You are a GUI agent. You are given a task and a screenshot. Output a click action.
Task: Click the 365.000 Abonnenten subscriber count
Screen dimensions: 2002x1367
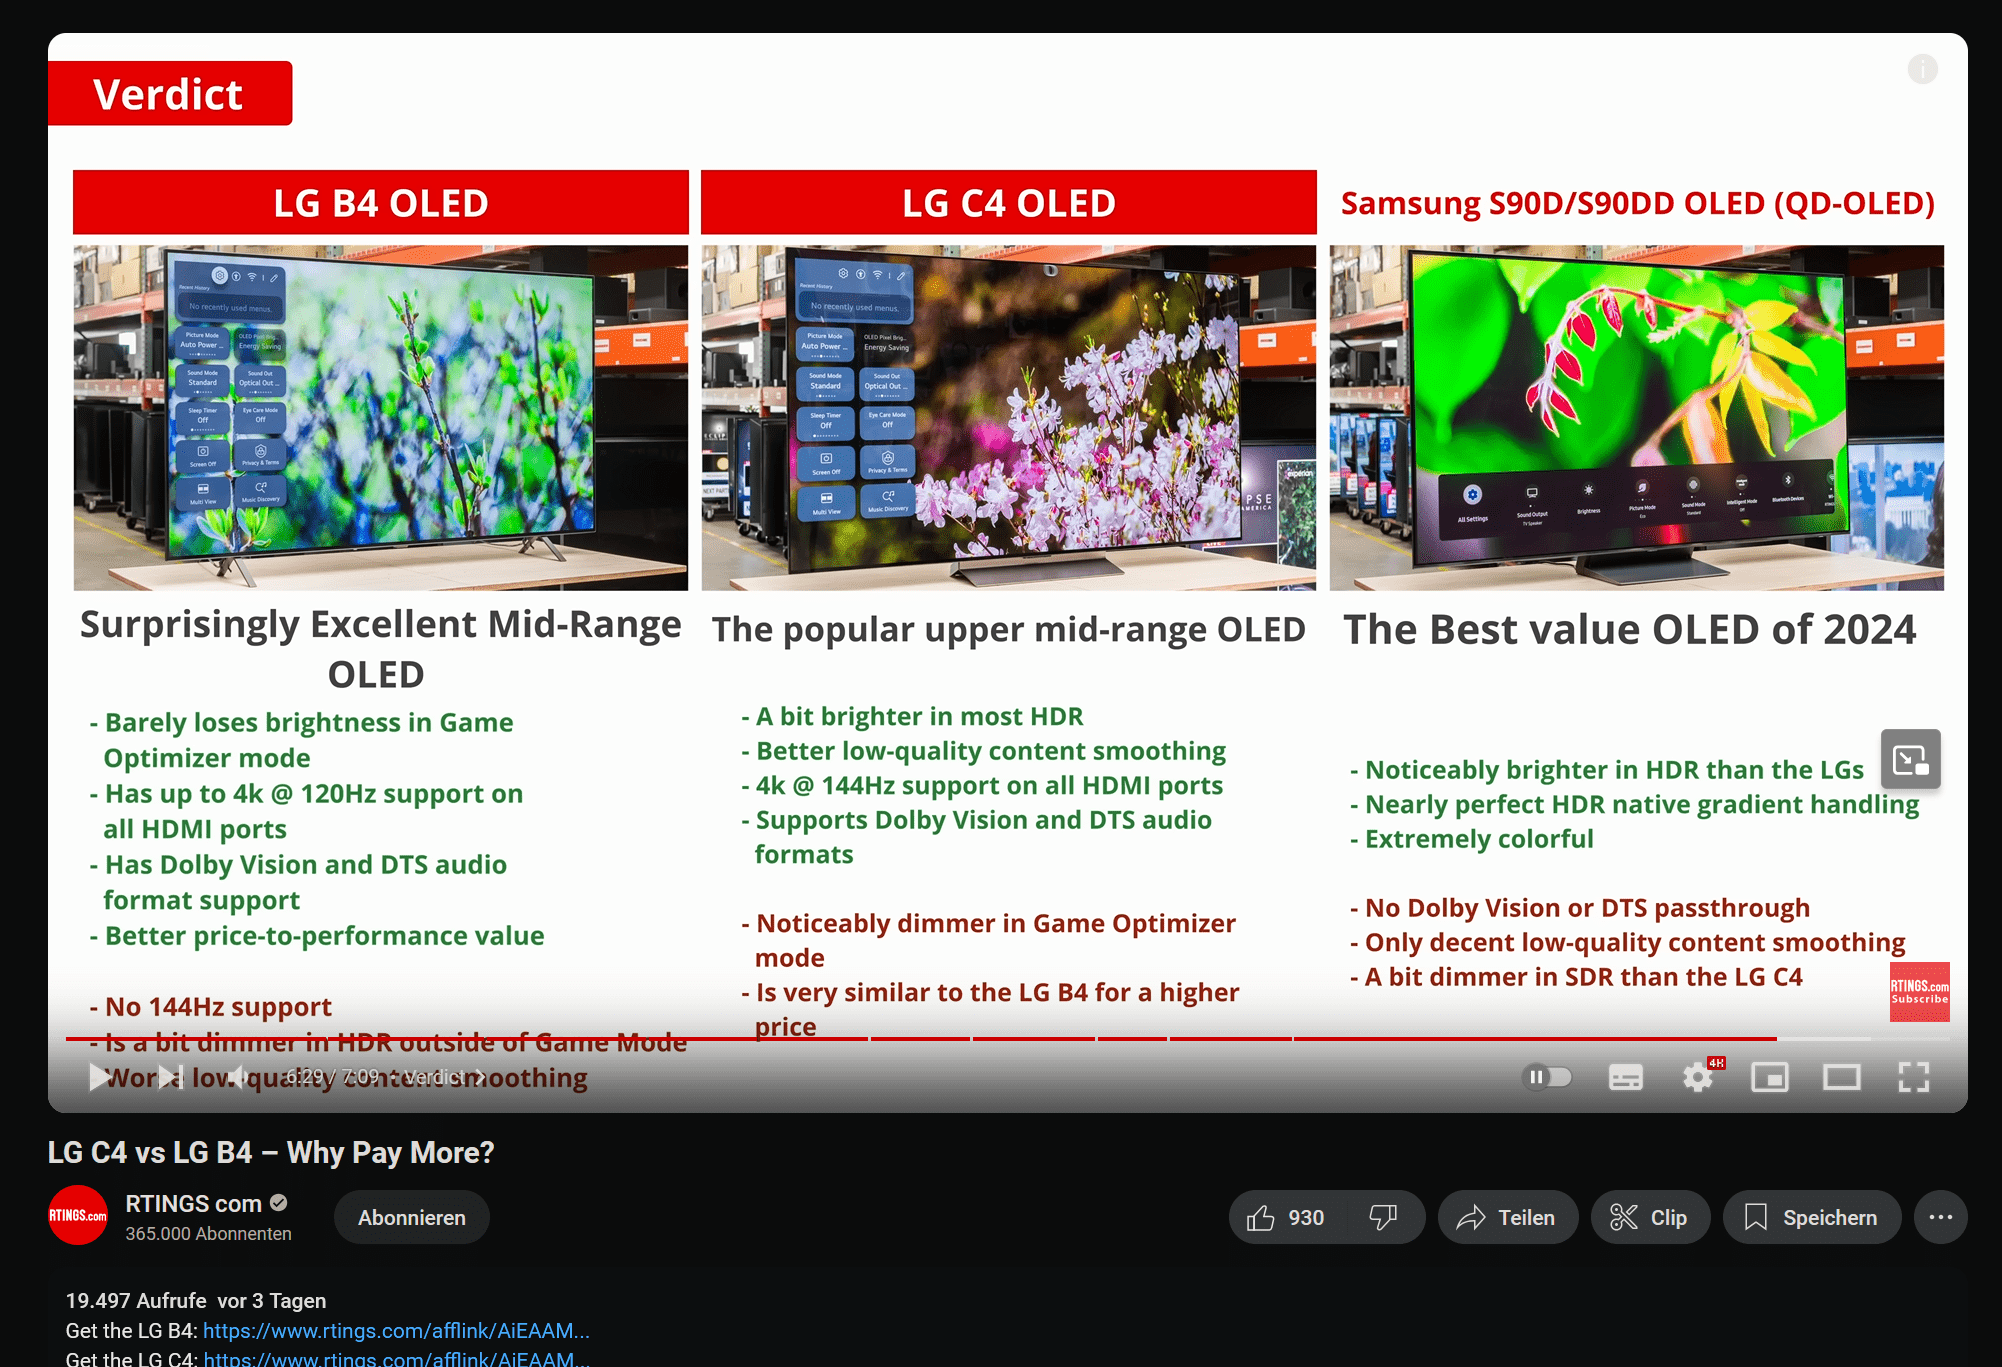click(209, 1234)
